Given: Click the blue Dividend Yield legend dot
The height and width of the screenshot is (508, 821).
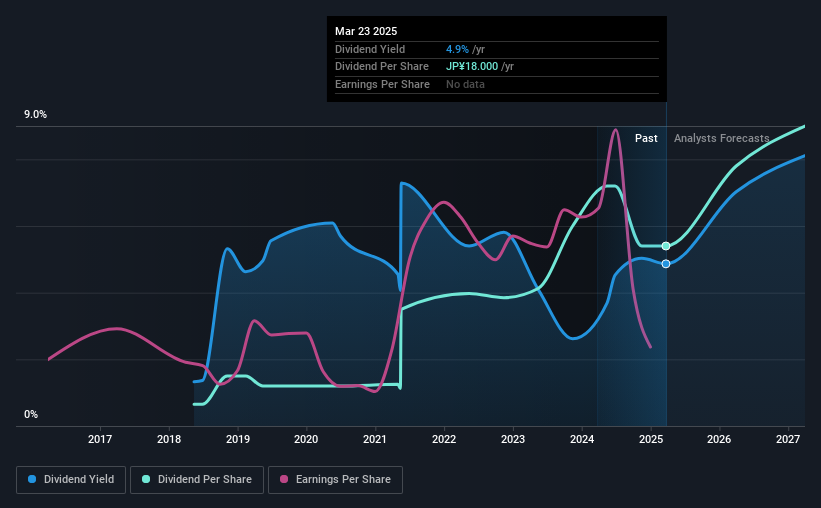Looking at the screenshot, I should click(x=32, y=479).
